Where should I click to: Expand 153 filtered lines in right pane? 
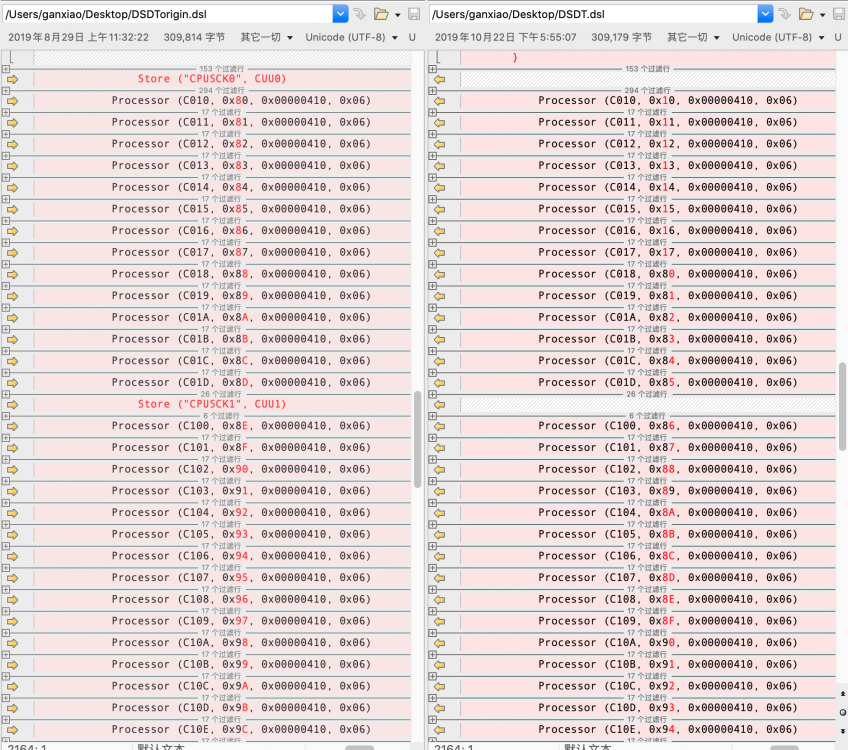pos(433,69)
